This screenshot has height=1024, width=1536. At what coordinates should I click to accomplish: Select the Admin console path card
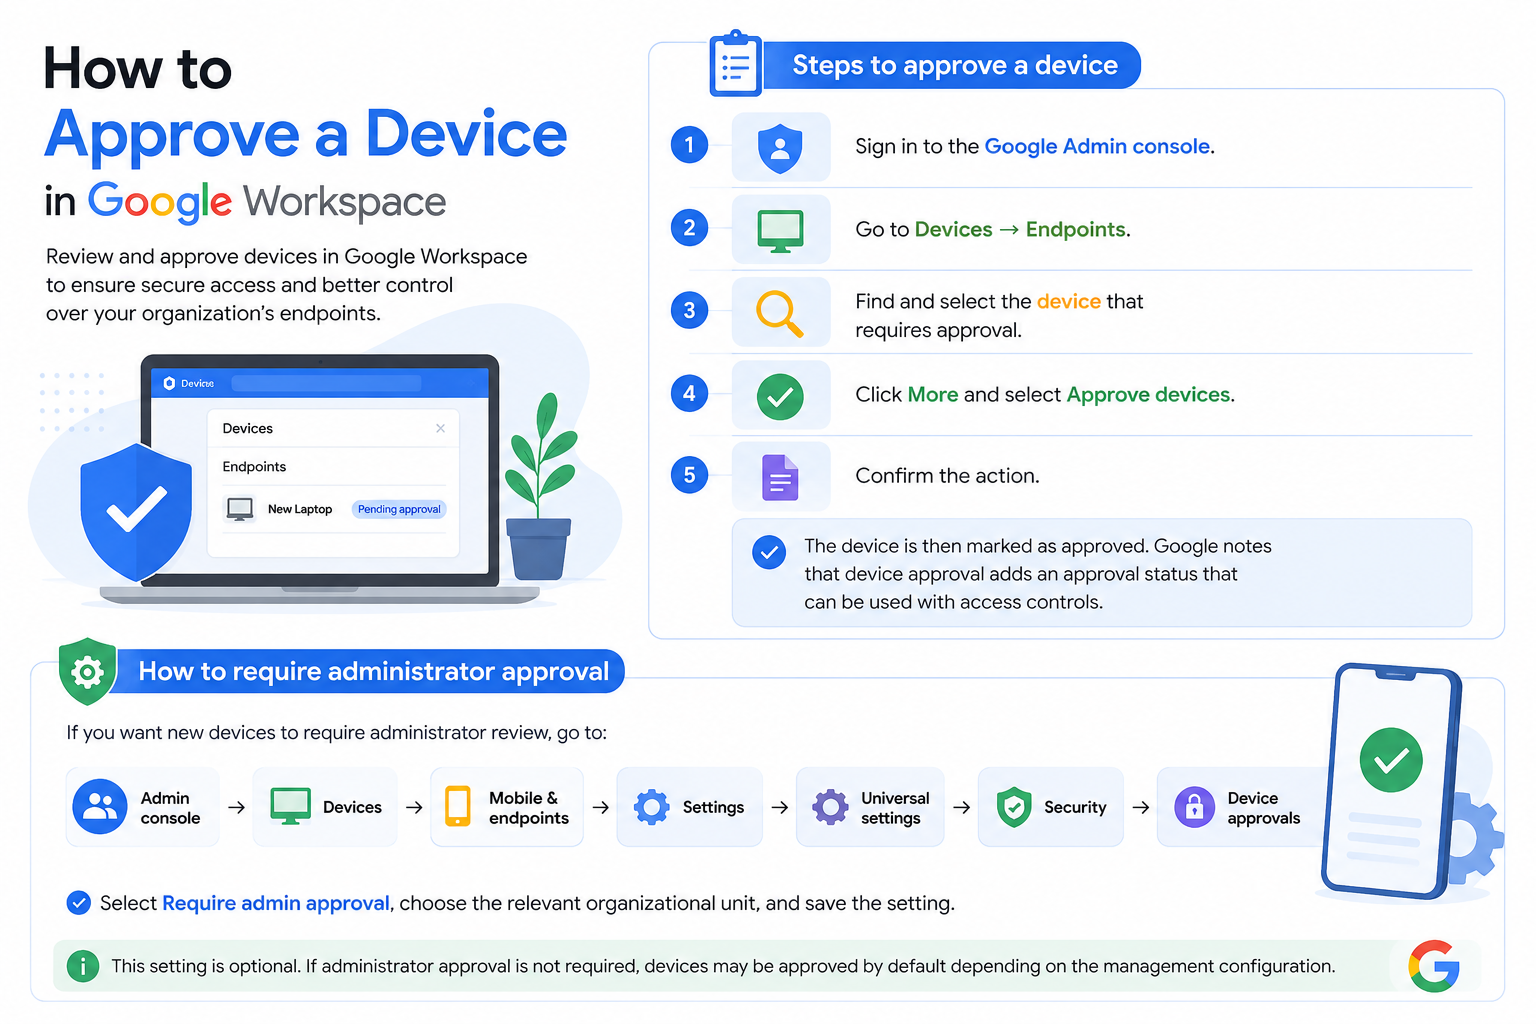(142, 807)
